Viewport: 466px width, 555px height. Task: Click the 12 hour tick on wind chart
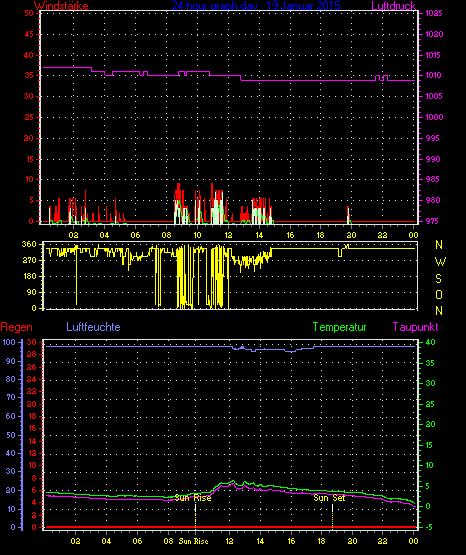(228, 235)
